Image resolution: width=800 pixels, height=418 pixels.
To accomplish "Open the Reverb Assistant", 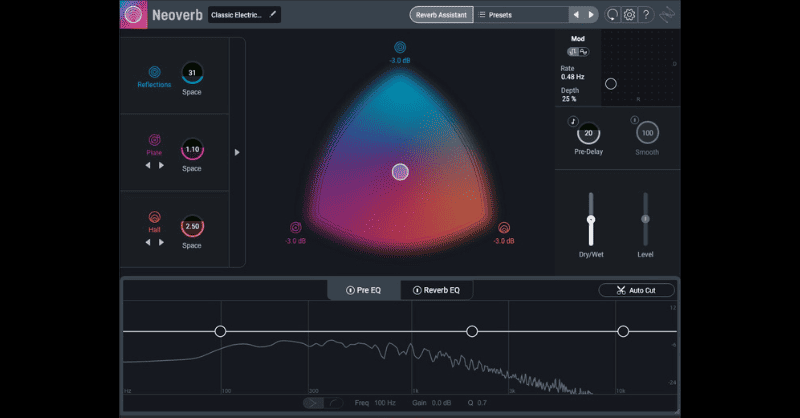I will [441, 15].
